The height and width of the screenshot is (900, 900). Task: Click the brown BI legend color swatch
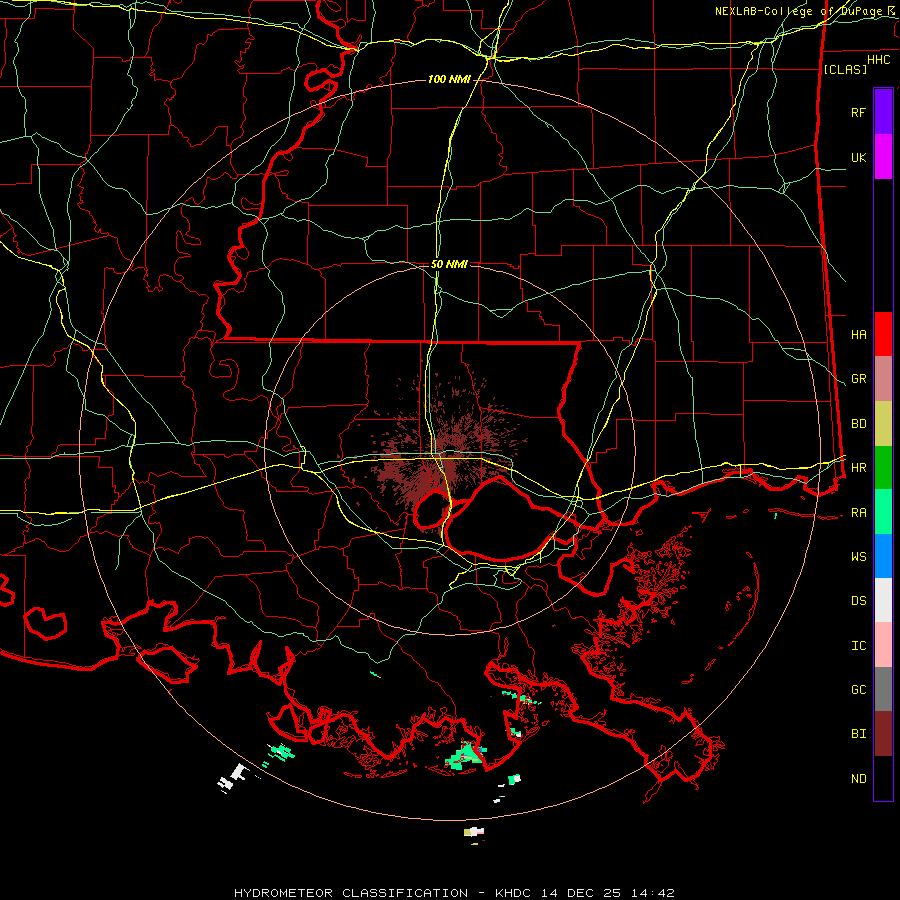coord(883,734)
